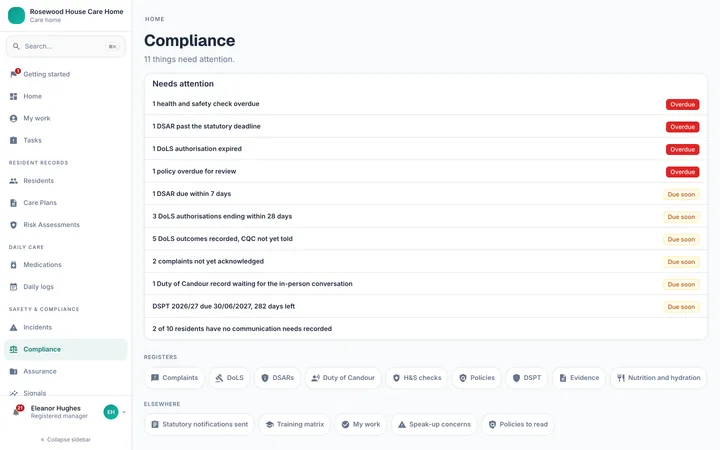The width and height of the screenshot is (720, 450).
Task: Click the Care Plans document icon
Action: click(13, 203)
